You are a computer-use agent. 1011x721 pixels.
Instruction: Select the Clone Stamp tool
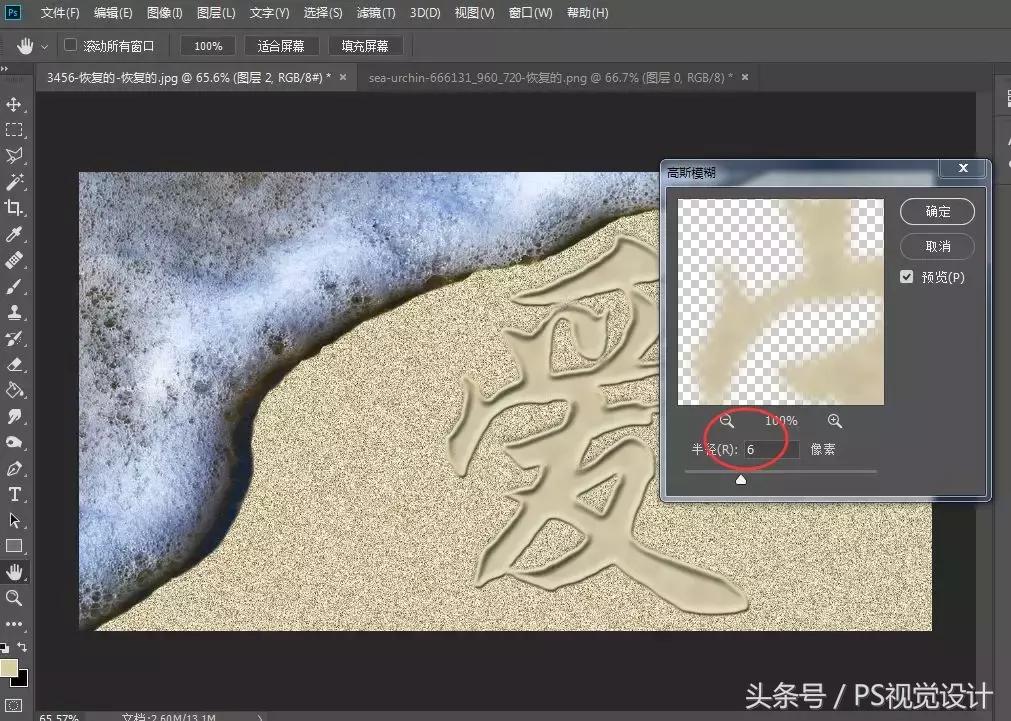click(14, 313)
